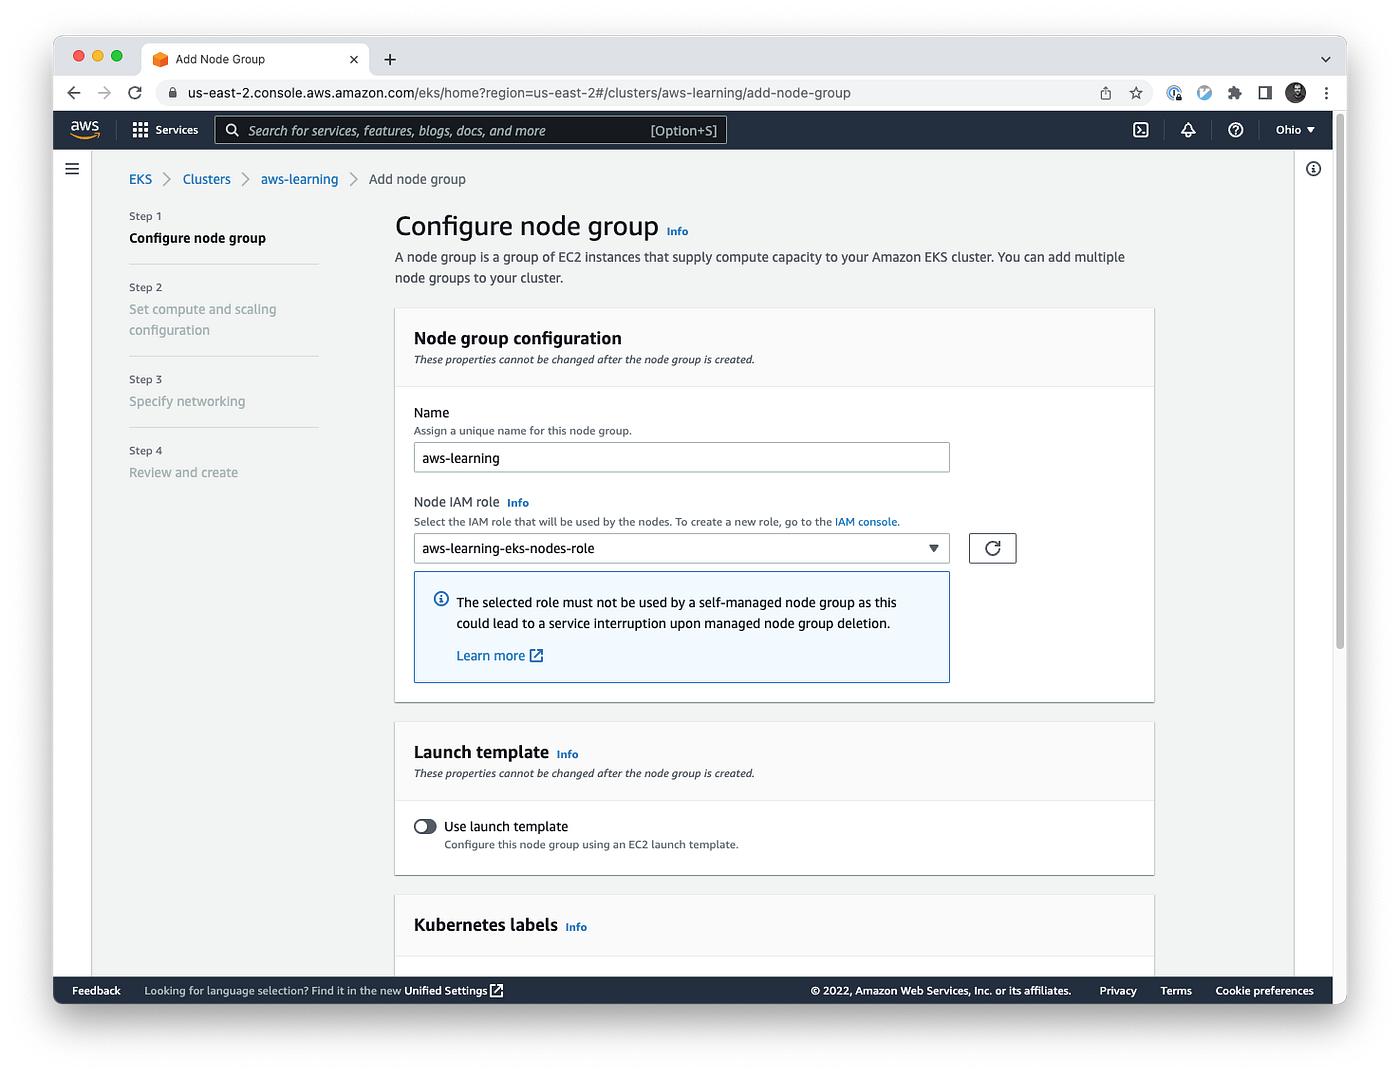Select the Add Node Group browser tab
The width and height of the screenshot is (1400, 1074).
[x=255, y=60]
